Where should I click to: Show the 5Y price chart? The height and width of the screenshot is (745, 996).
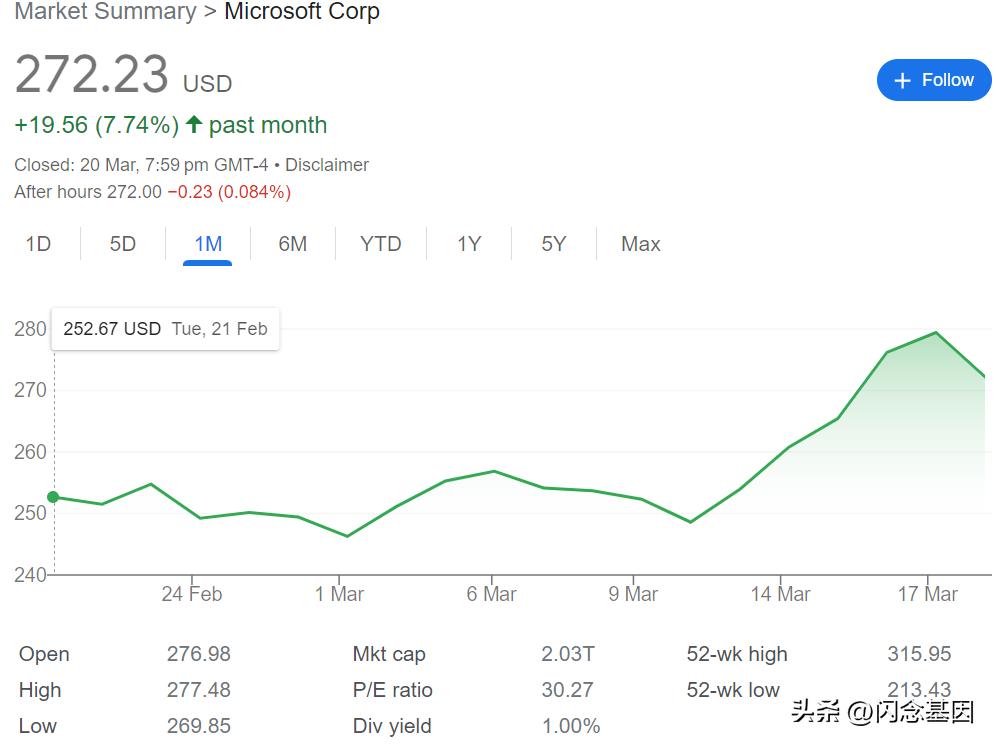point(553,244)
